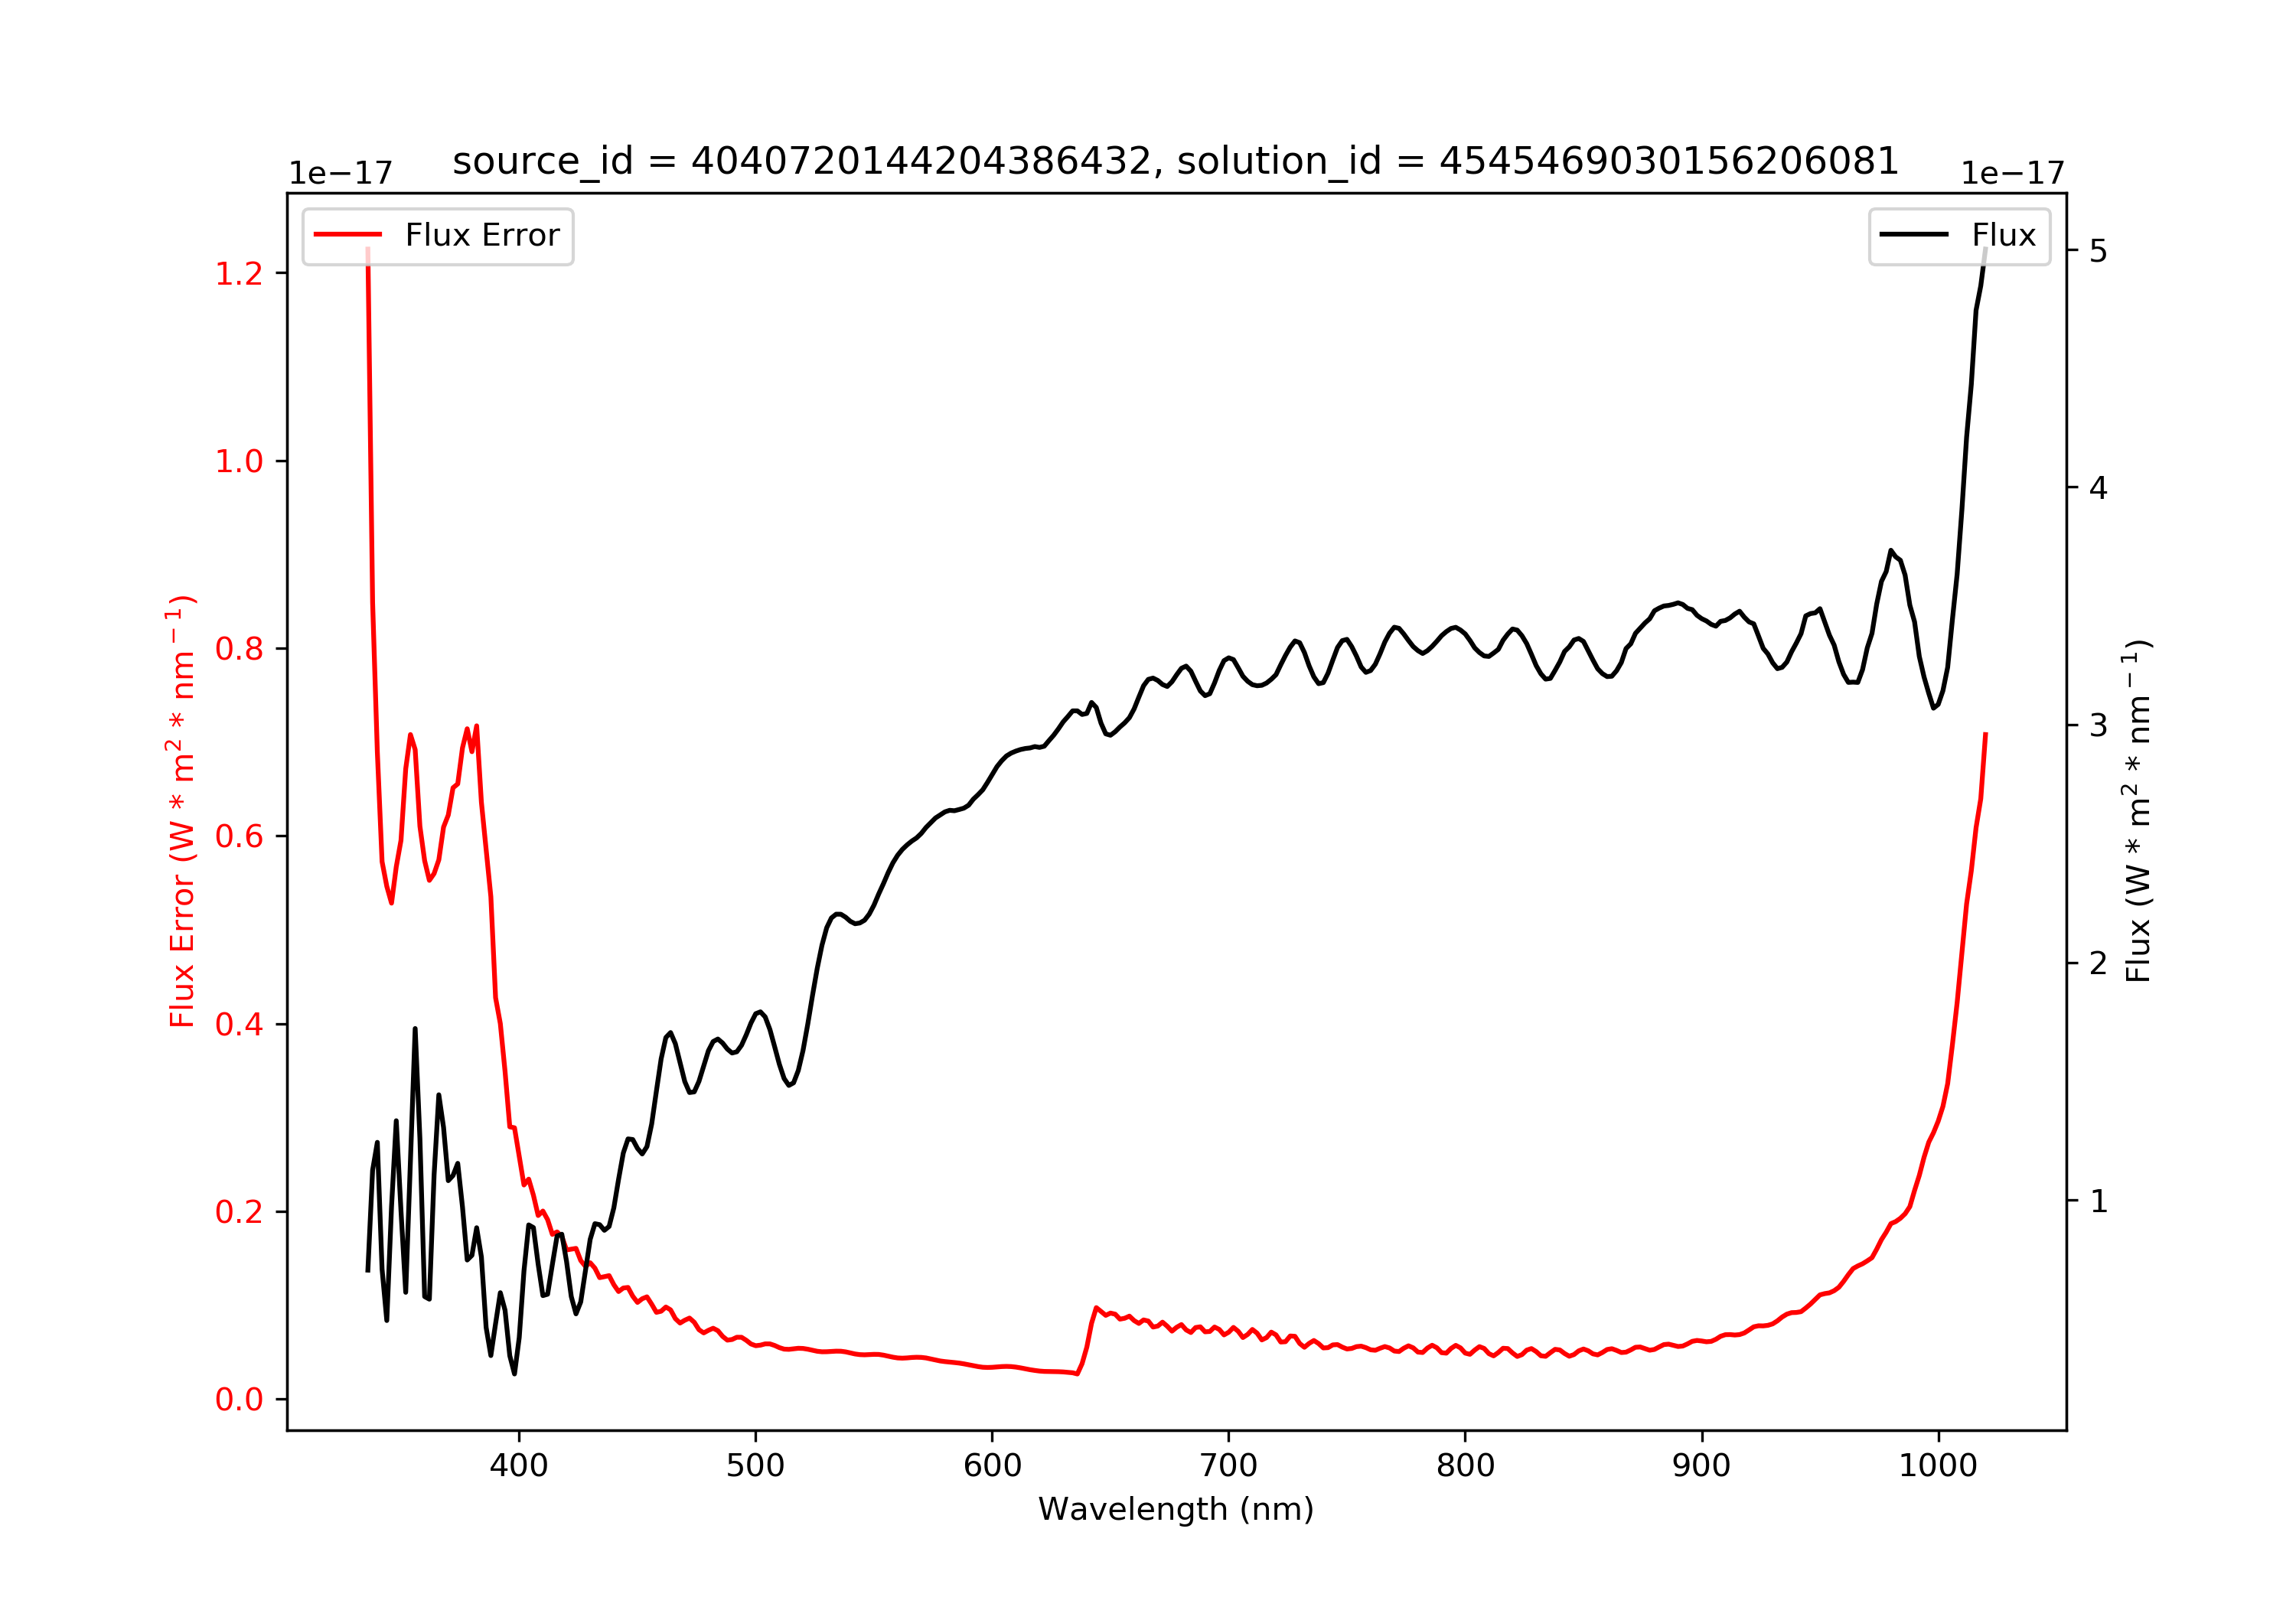Click the red 0.6 tick label
This screenshot has width=2296, height=1607.
(239, 836)
